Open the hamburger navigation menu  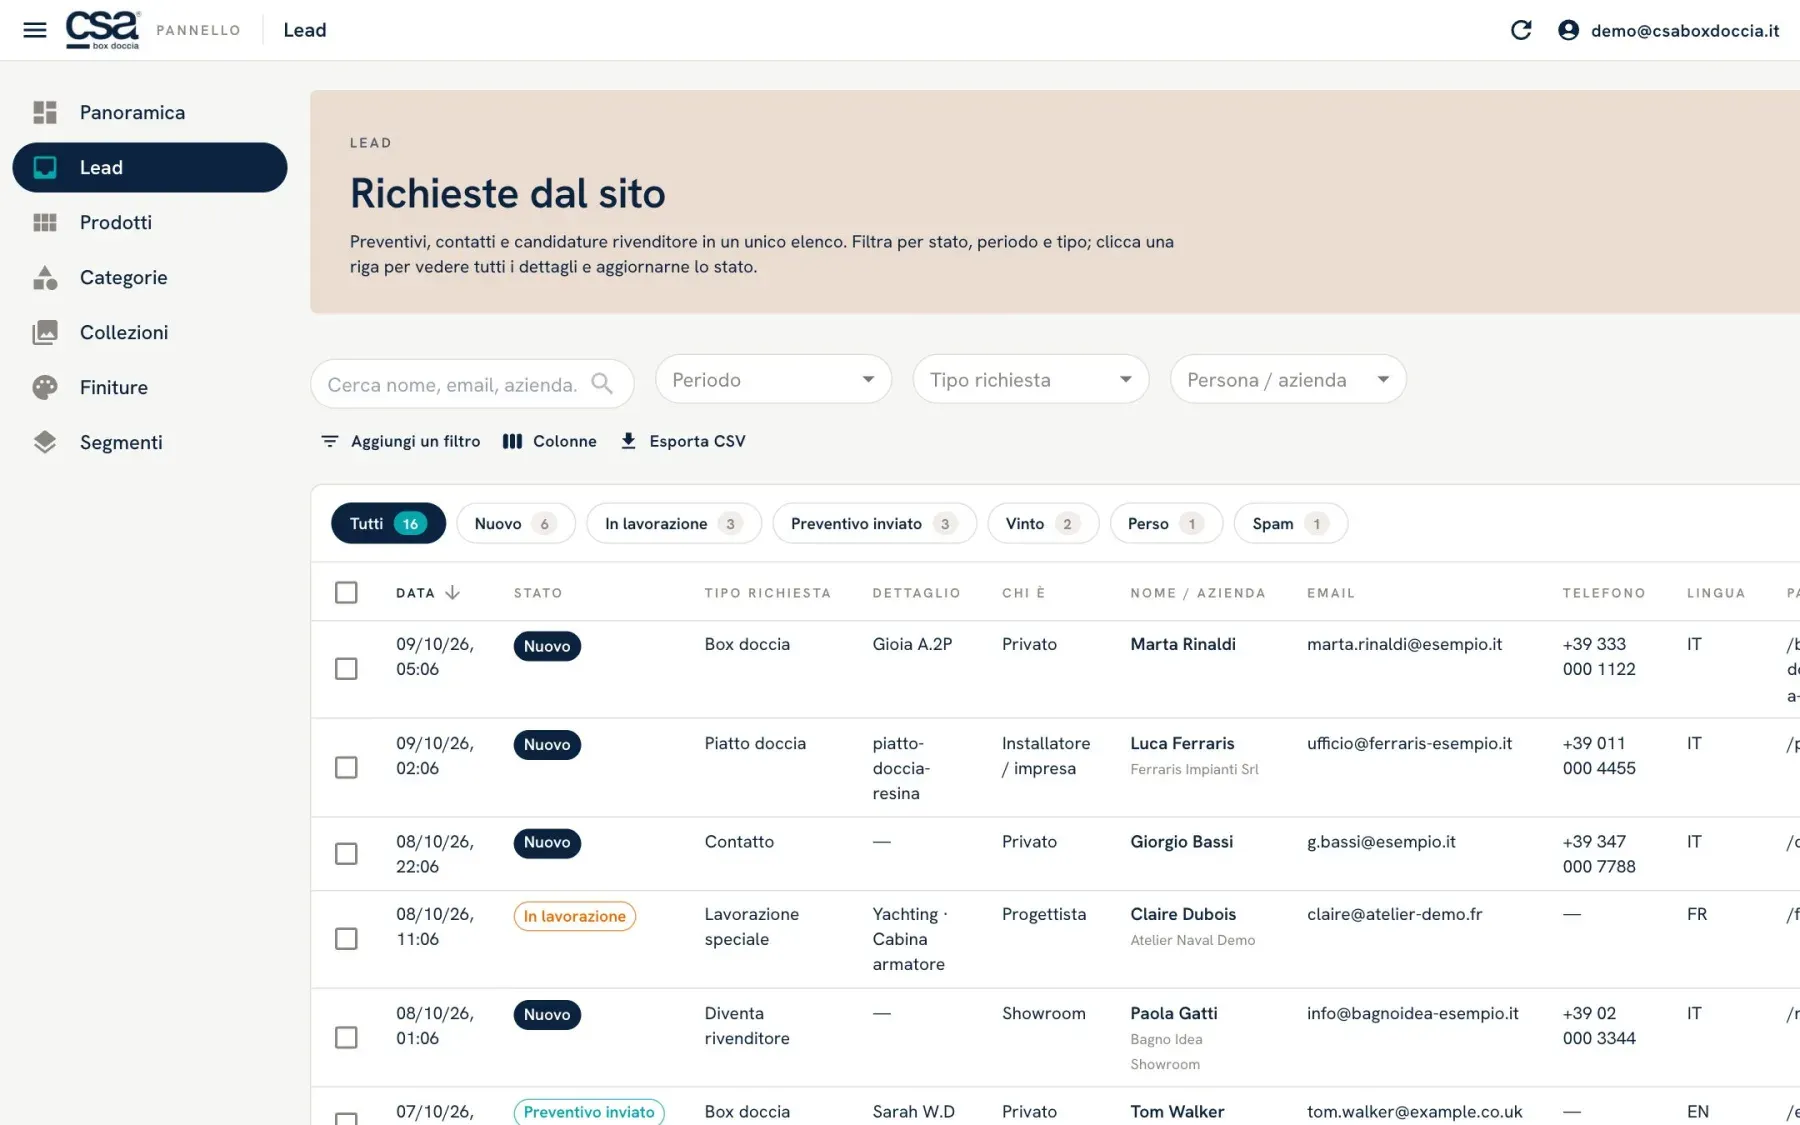tap(35, 30)
